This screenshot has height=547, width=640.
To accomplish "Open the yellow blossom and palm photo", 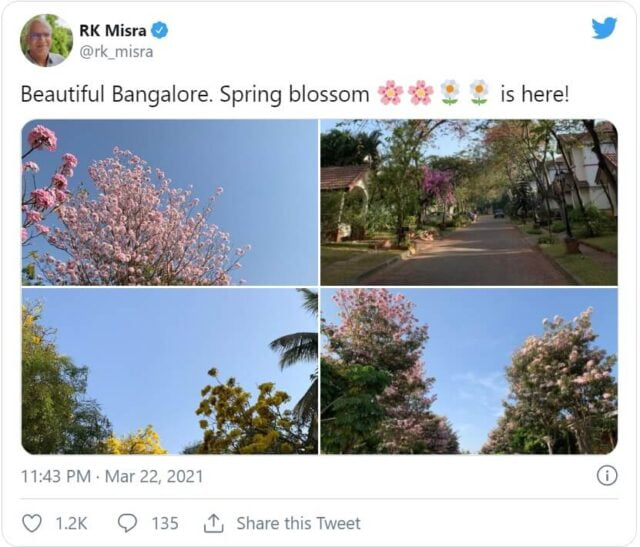I will (170, 371).
